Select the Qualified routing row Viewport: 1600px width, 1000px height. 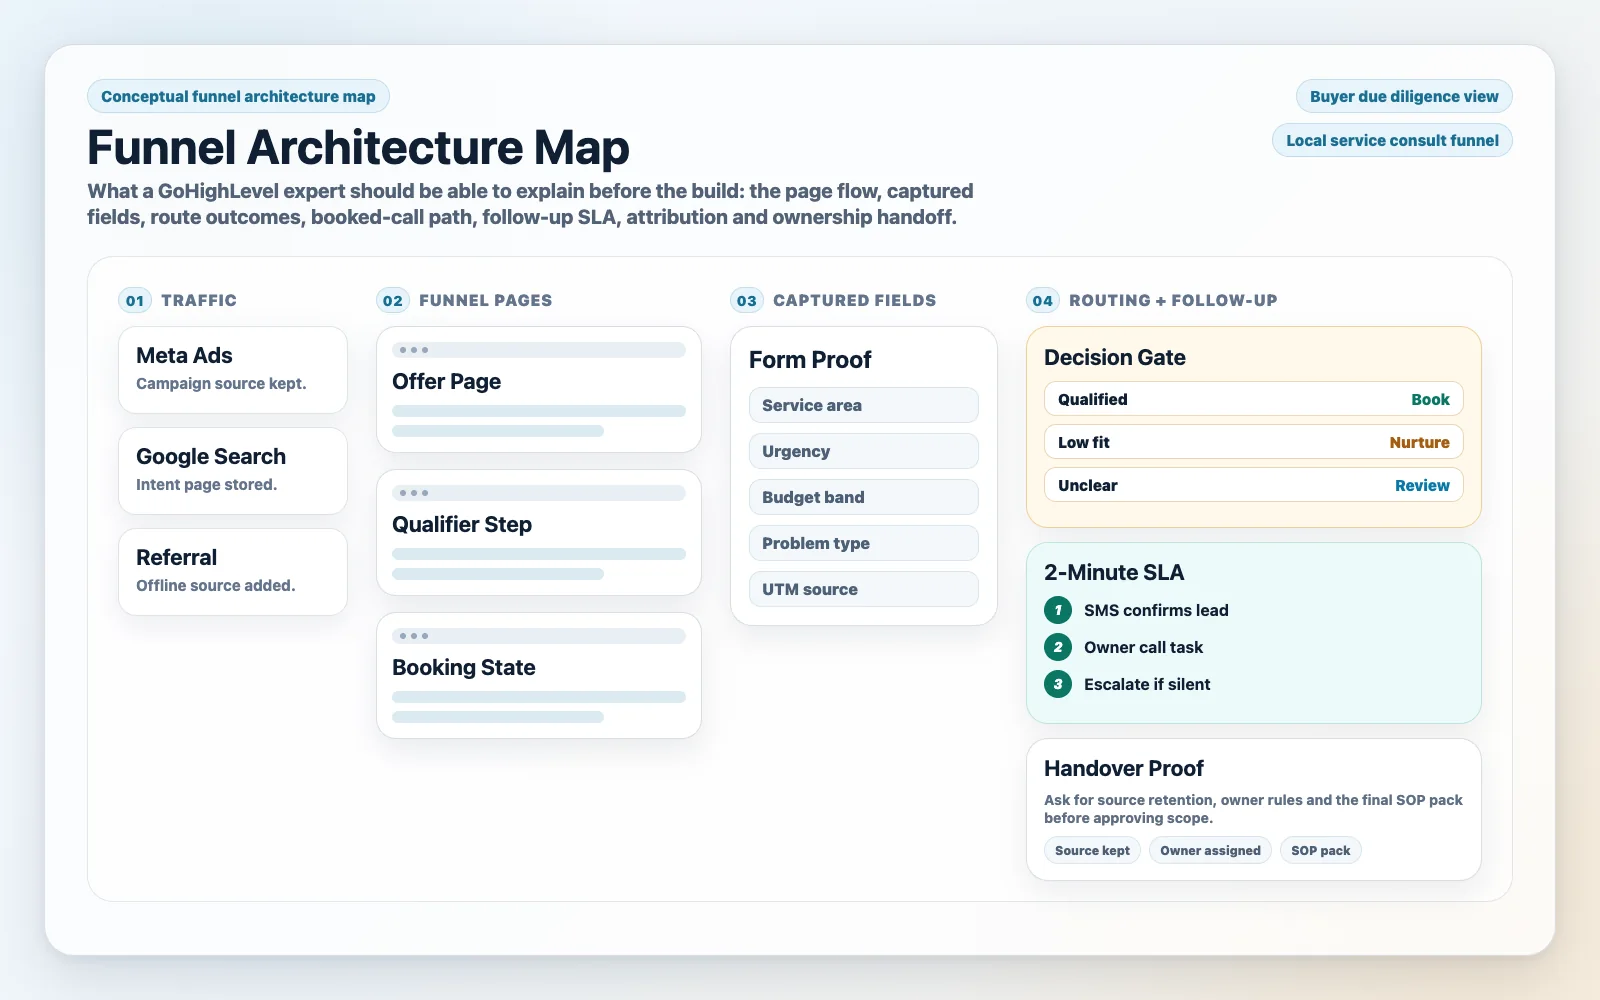(1254, 399)
